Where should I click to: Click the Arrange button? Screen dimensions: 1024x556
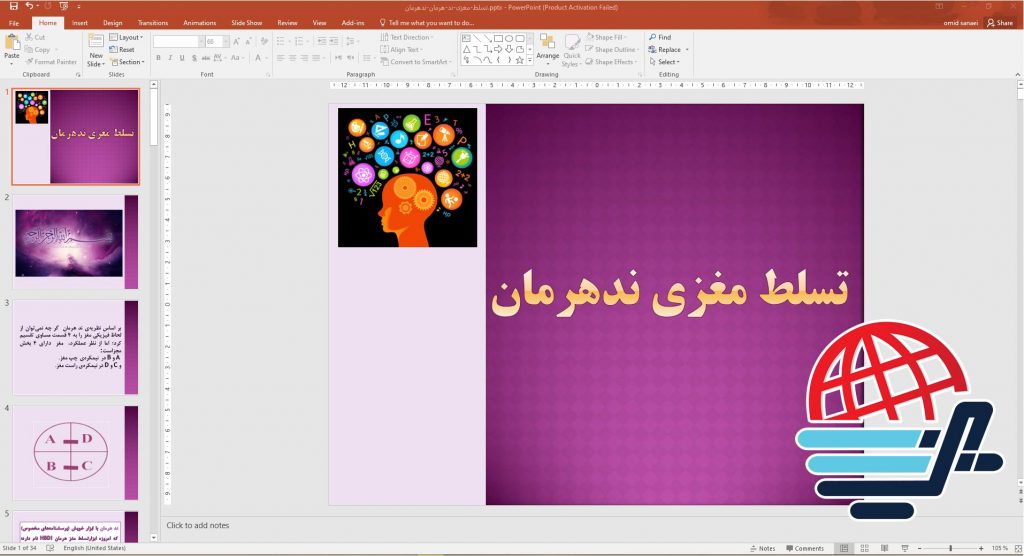(x=547, y=47)
